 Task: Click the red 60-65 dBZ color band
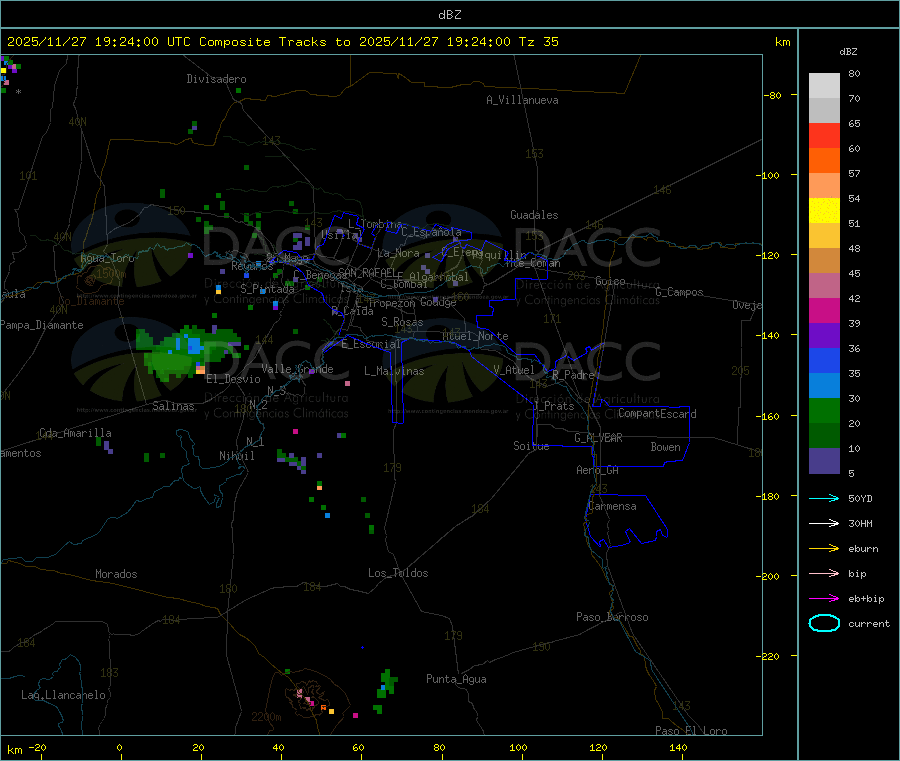pos(824,135)
